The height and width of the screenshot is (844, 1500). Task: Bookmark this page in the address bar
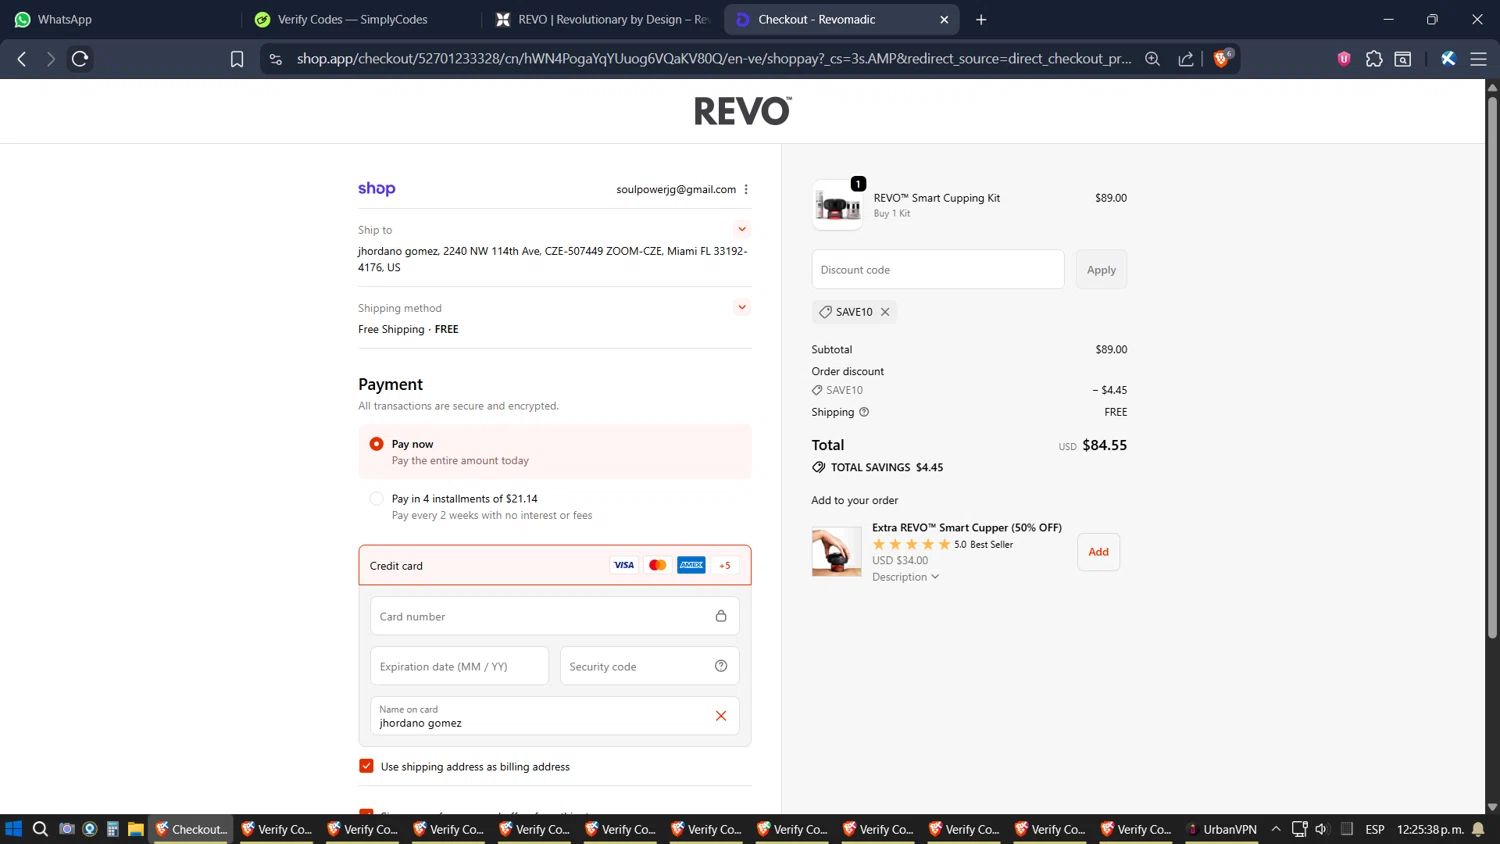click(237, 59)
